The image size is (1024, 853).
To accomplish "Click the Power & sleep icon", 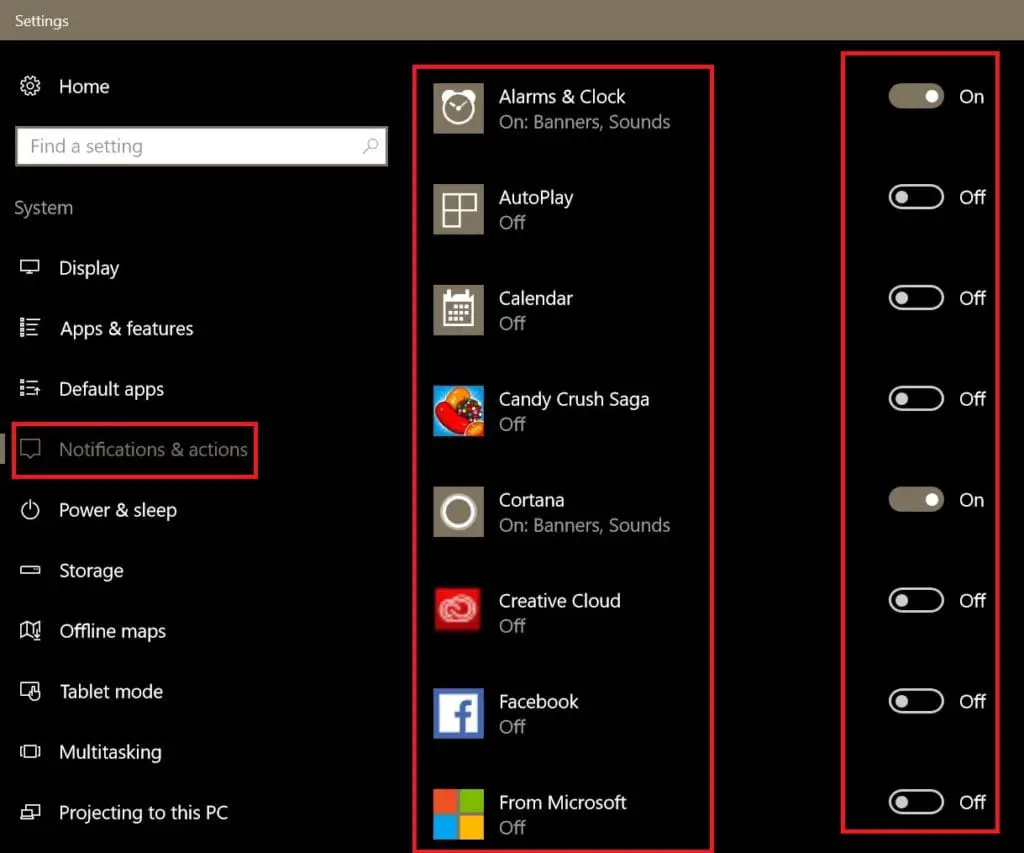I will tap(30, 509).
